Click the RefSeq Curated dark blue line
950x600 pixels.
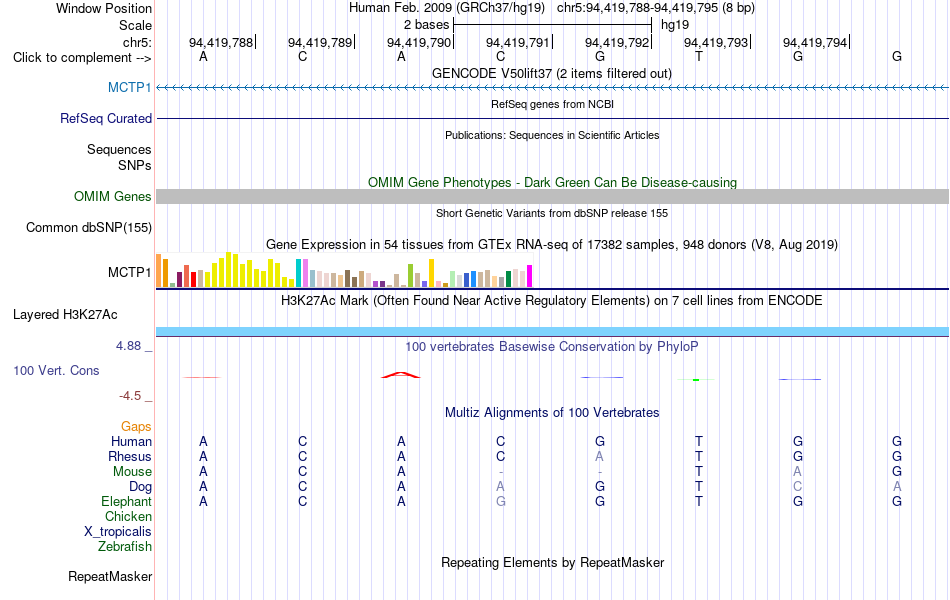(553, 118)
